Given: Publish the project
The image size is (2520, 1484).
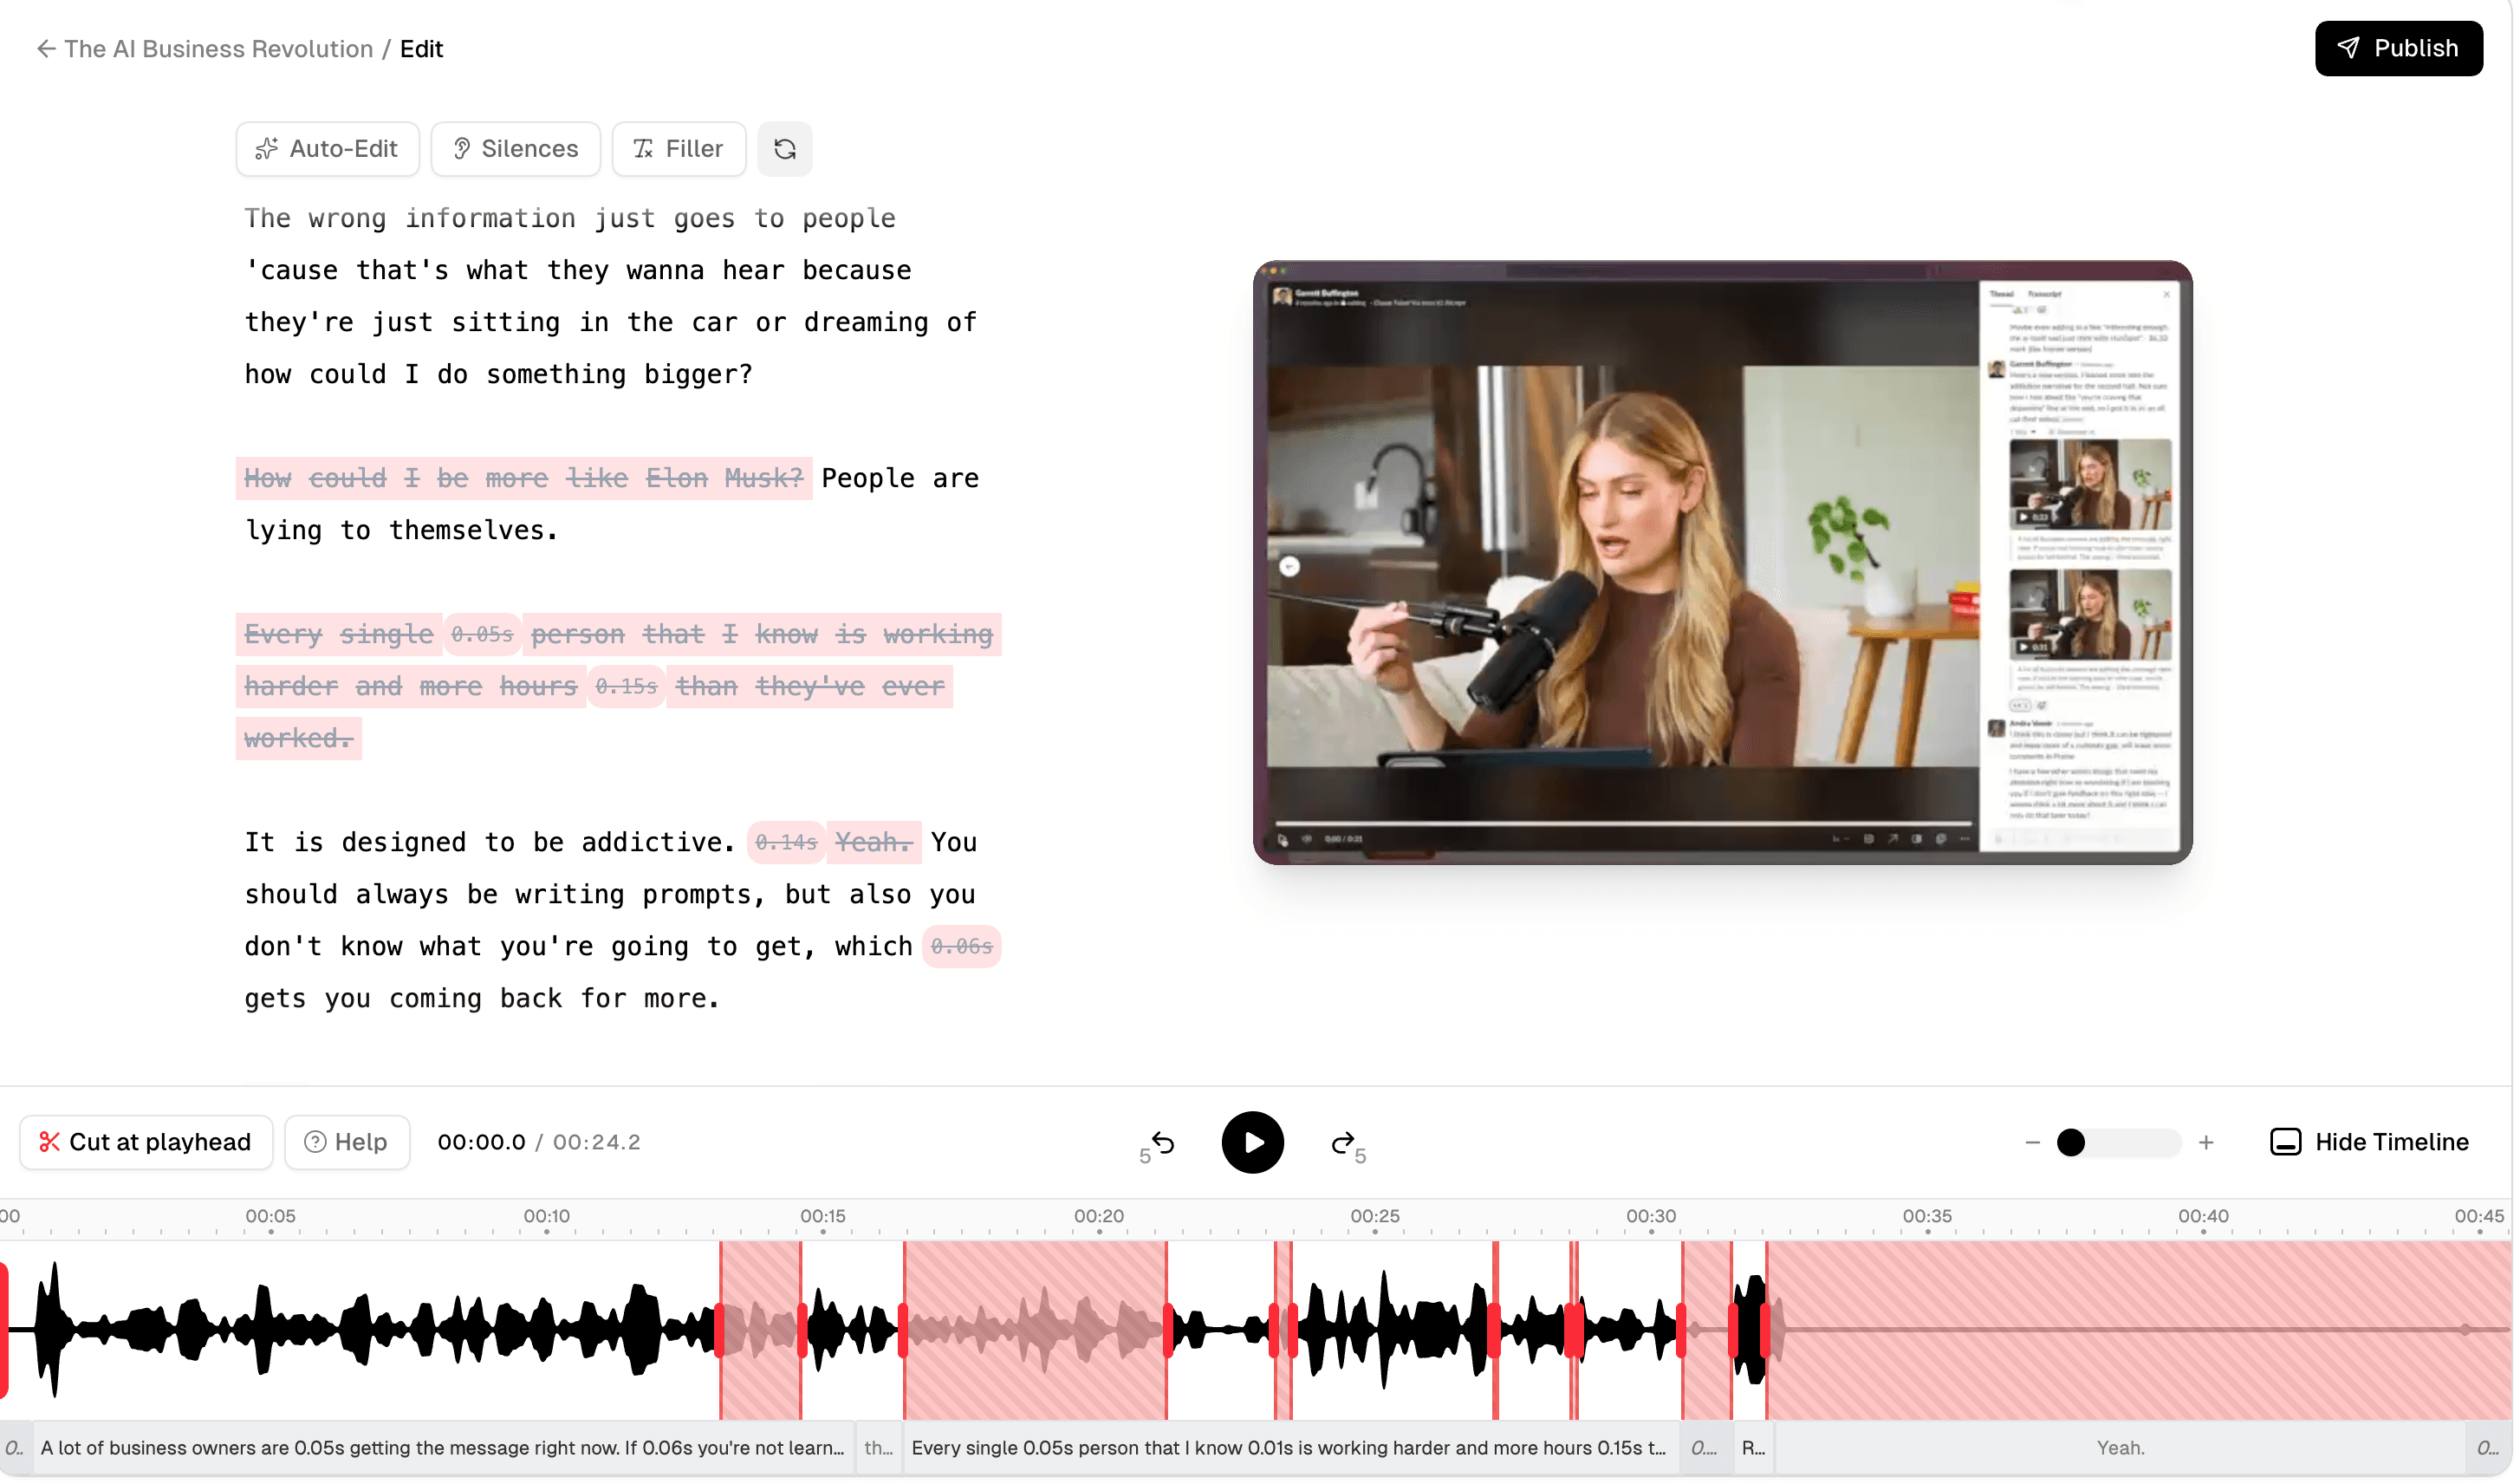Looking at the screenshot, I should pos(2399,48).
